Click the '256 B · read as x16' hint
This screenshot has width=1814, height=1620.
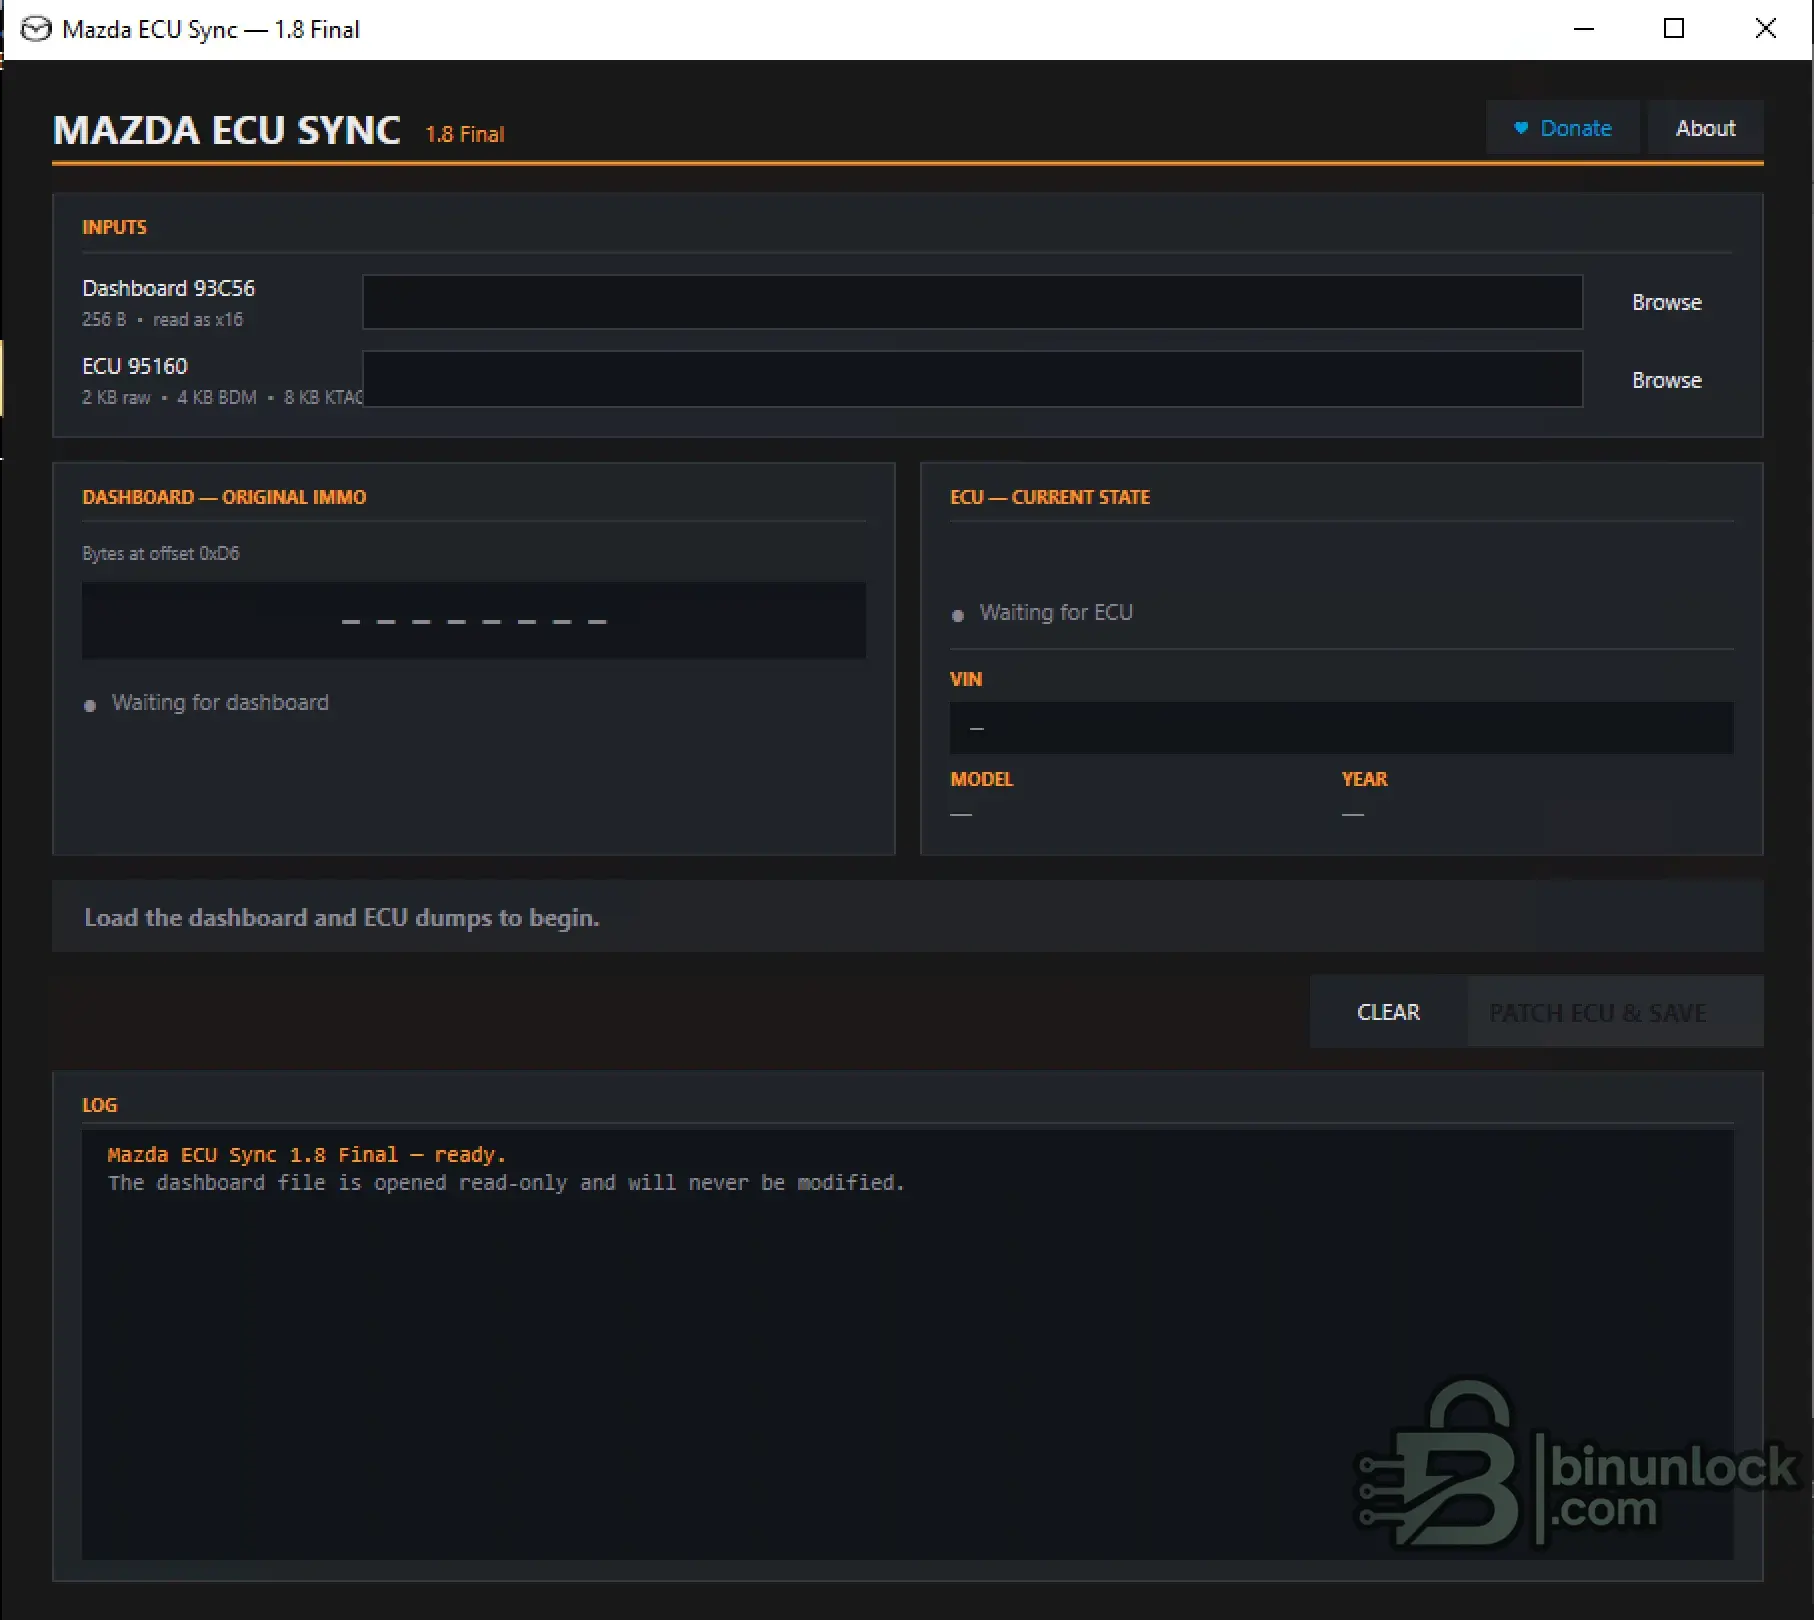162,320
